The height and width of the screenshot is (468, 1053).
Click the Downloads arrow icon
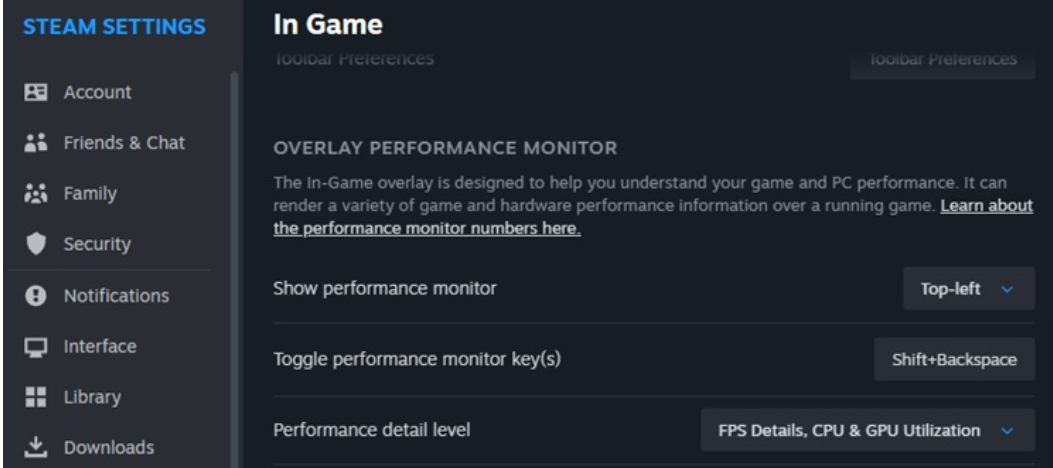coord(36,447)
